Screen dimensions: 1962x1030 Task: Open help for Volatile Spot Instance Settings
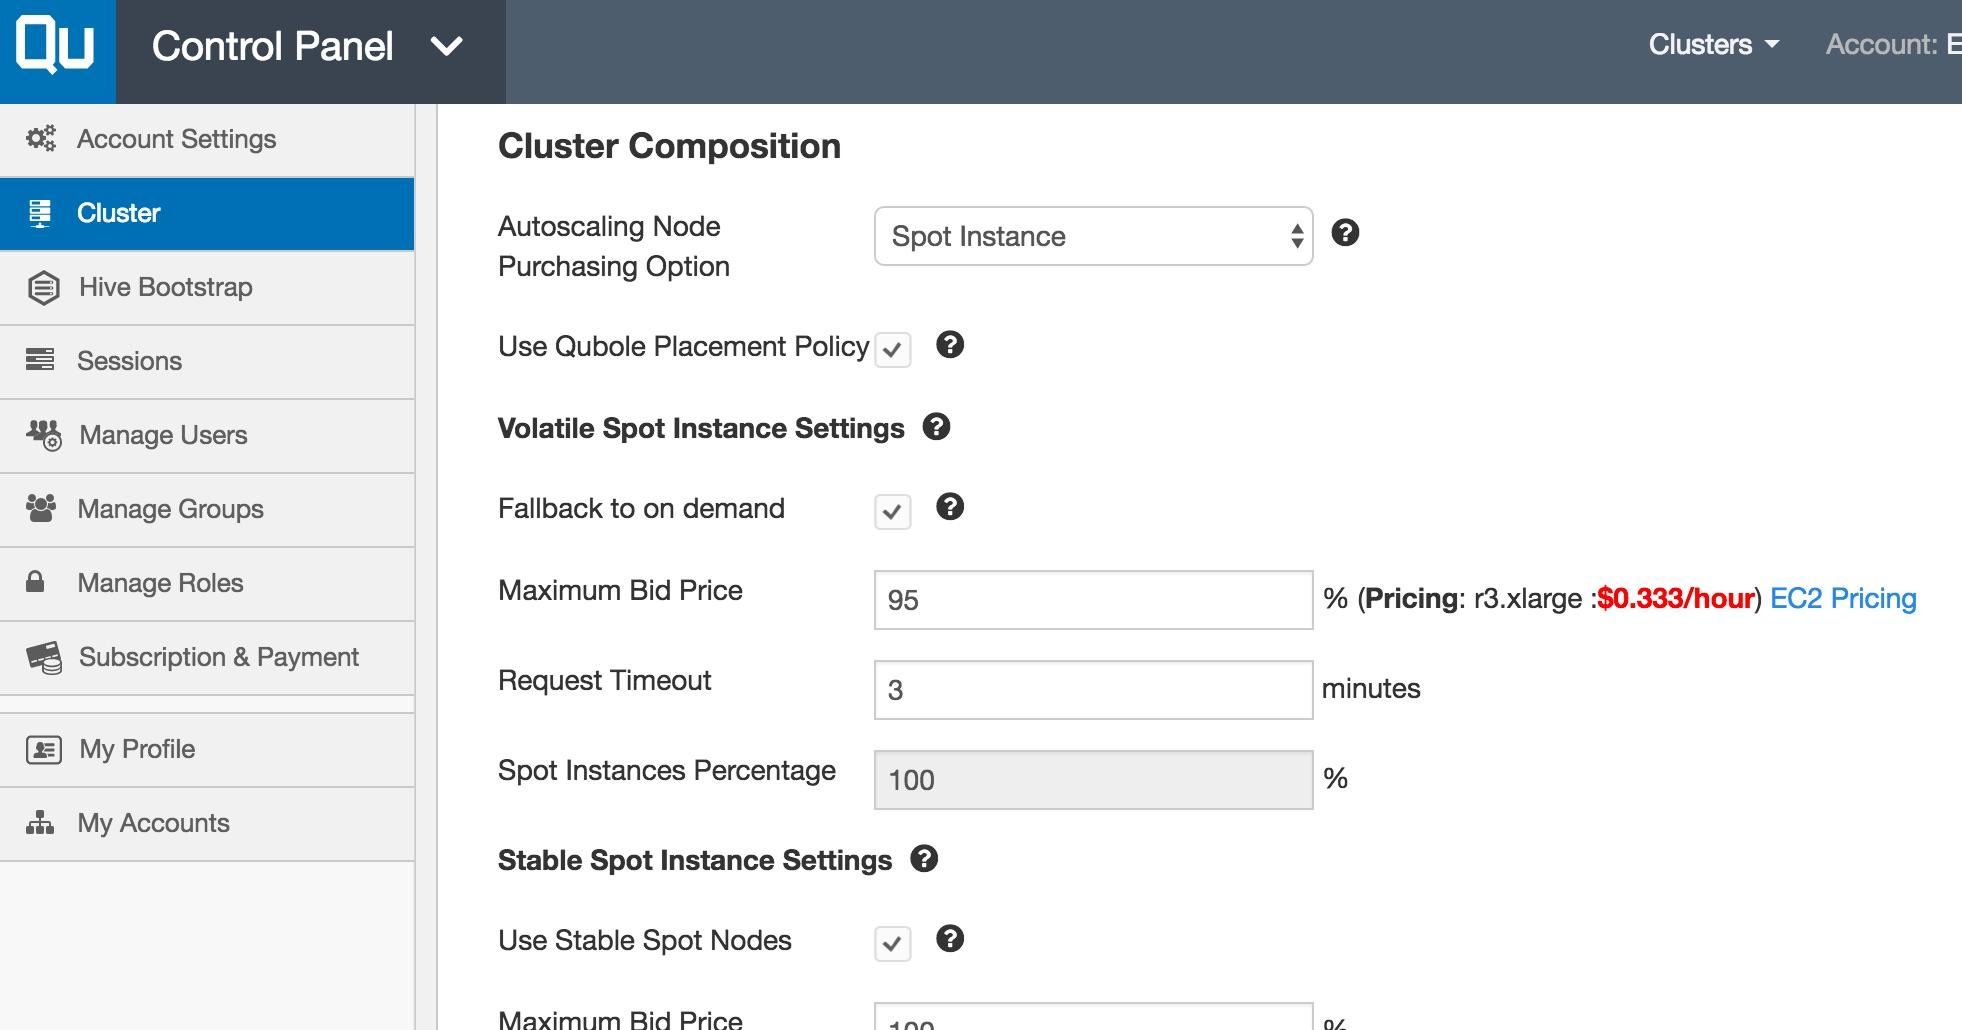coord(936,427)
